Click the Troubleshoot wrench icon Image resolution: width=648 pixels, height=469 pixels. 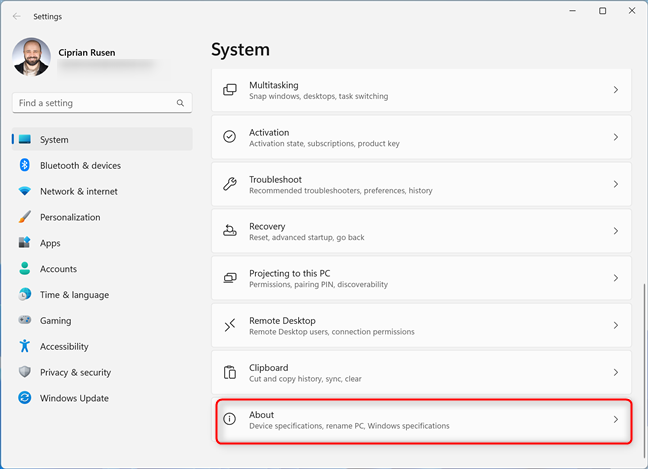229,184
